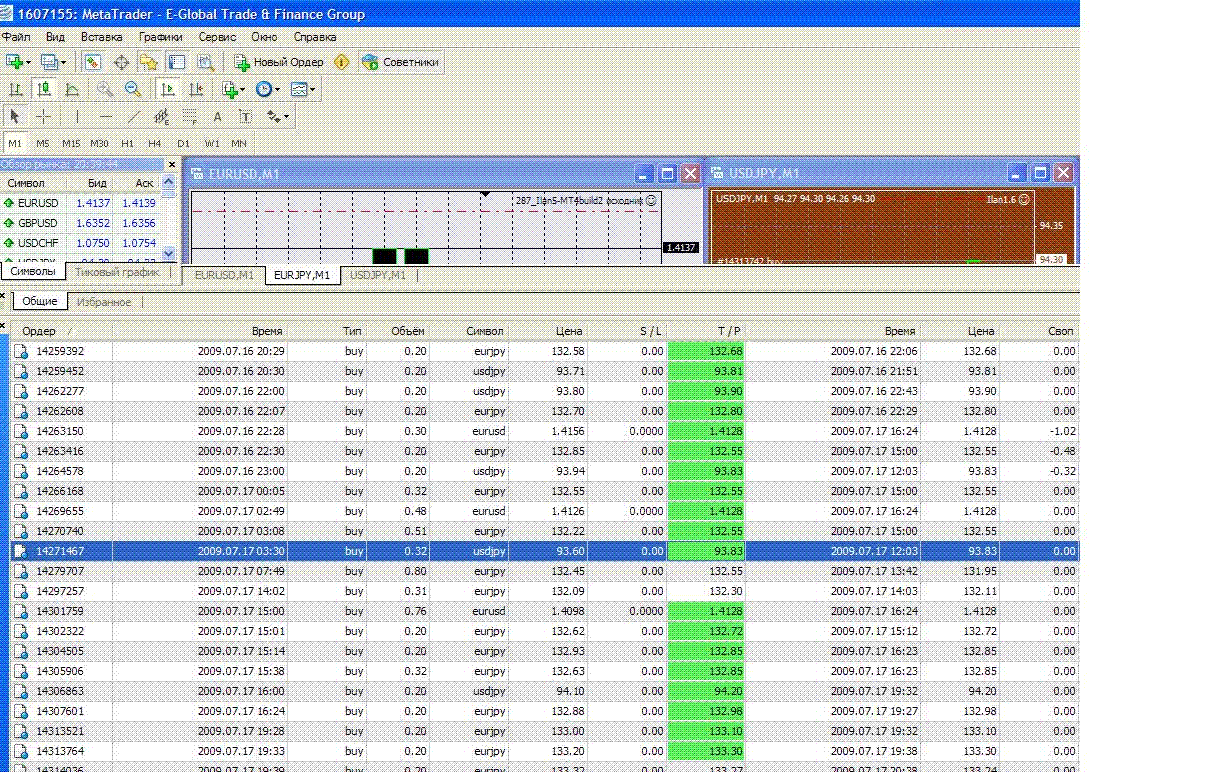
Task: Switch to the Тиковый график tab
Action: pos(117,272)
